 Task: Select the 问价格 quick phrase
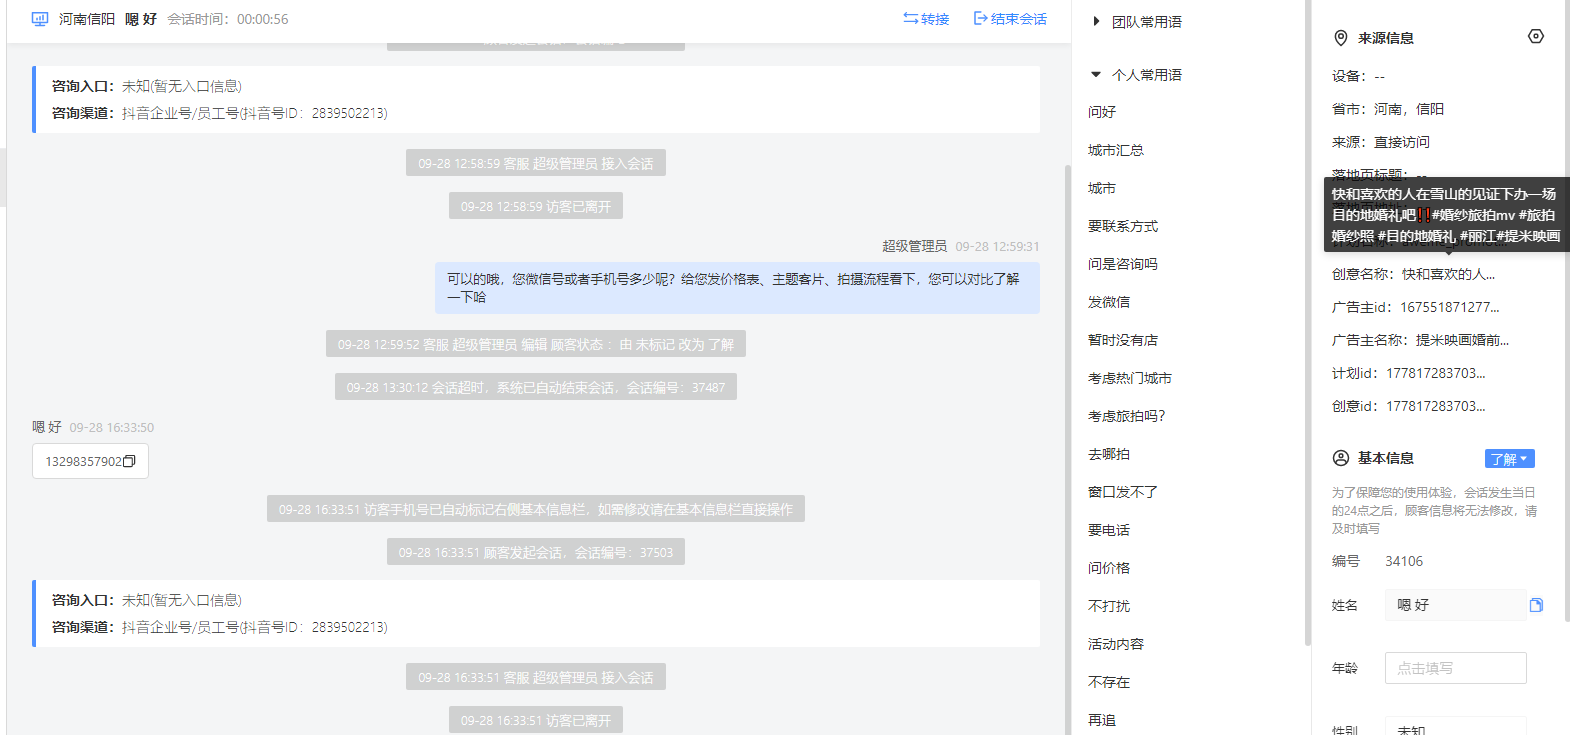pos(1109,568)
